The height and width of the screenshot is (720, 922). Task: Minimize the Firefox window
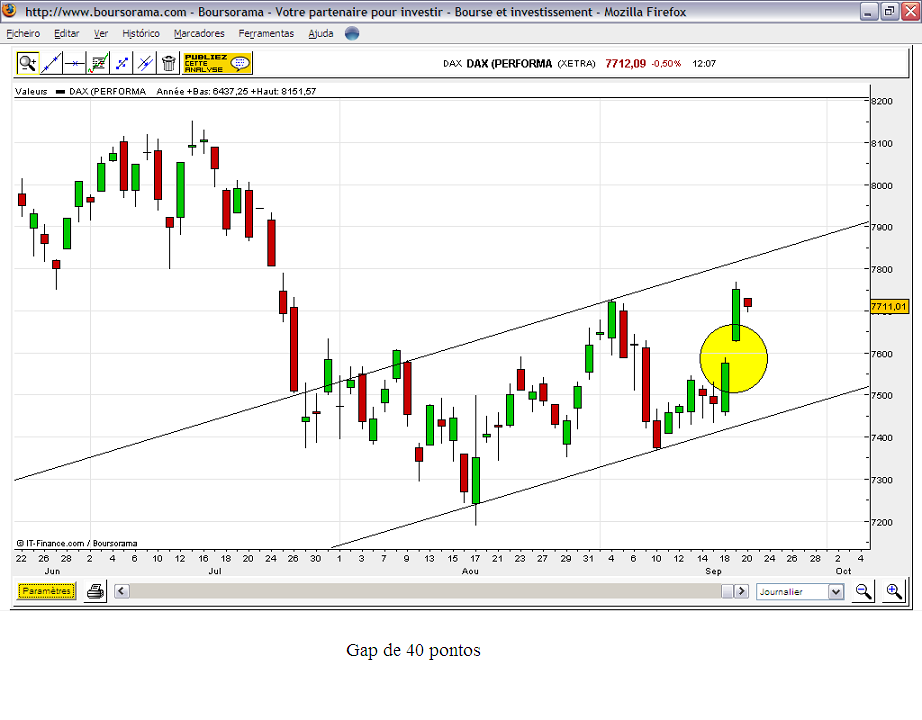(868, 11)
